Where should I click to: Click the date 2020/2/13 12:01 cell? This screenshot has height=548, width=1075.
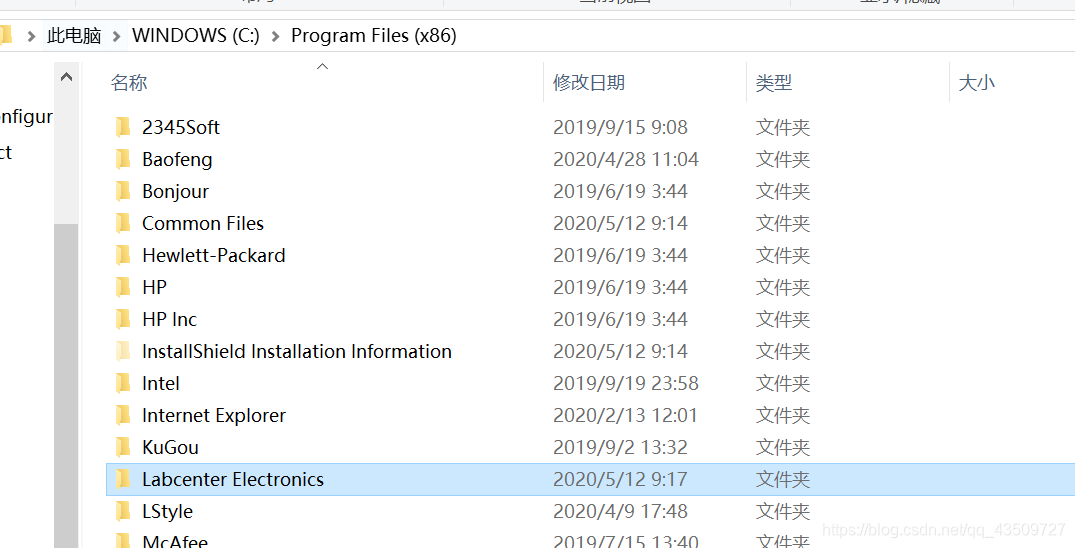625,415
